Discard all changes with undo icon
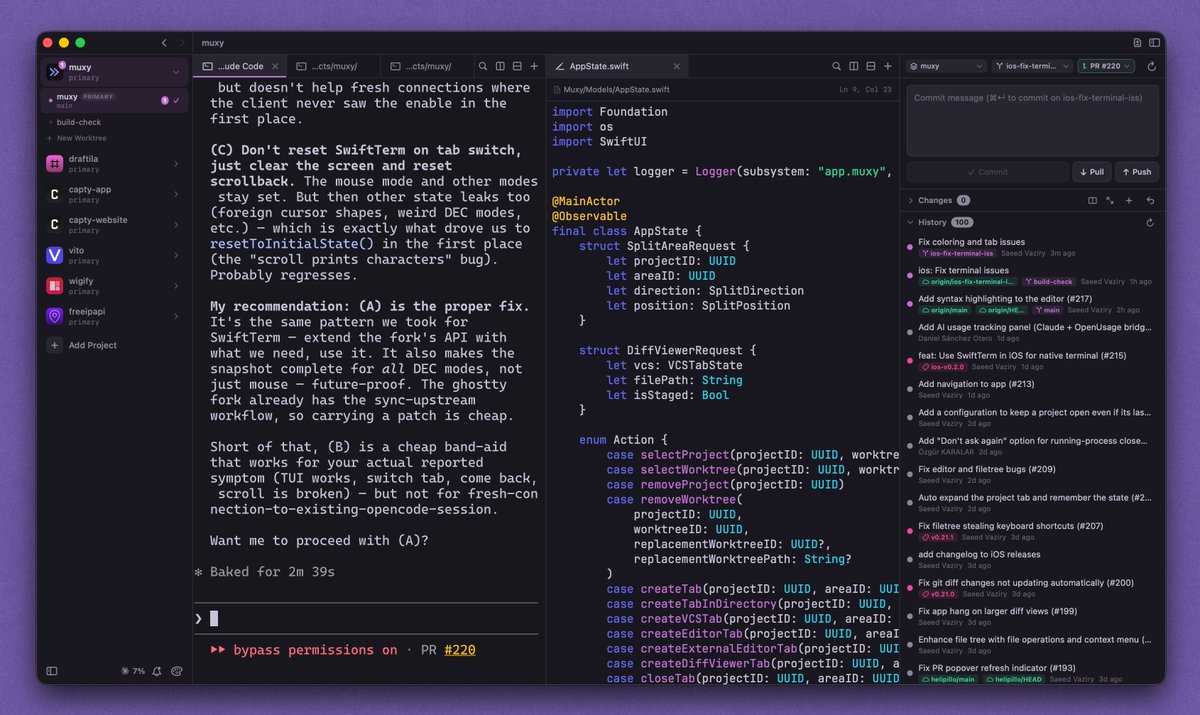 pos(1150,200)
